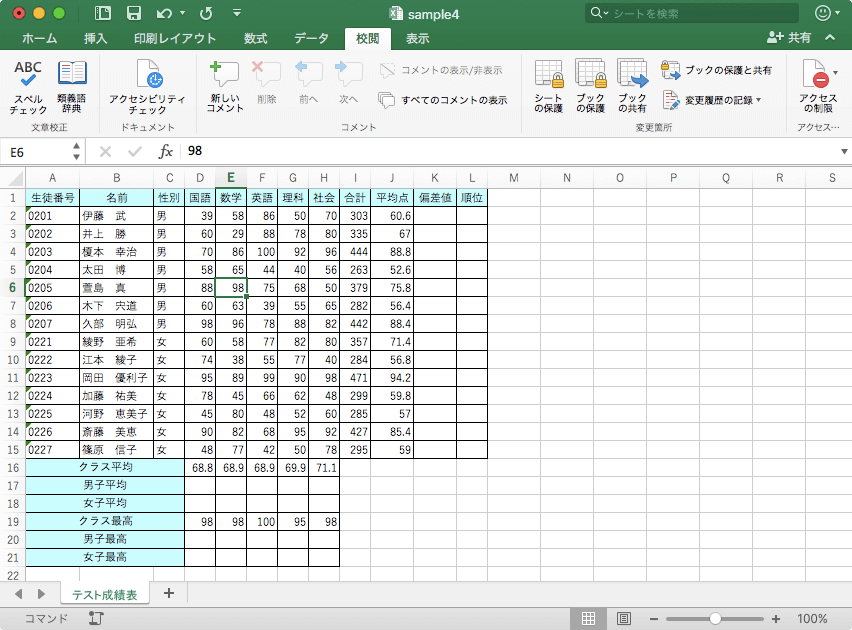Image resolution: width=852 pixels, height=630 pixels.
Task: Select the 女子最高 cell
Action: pos(105,557)
